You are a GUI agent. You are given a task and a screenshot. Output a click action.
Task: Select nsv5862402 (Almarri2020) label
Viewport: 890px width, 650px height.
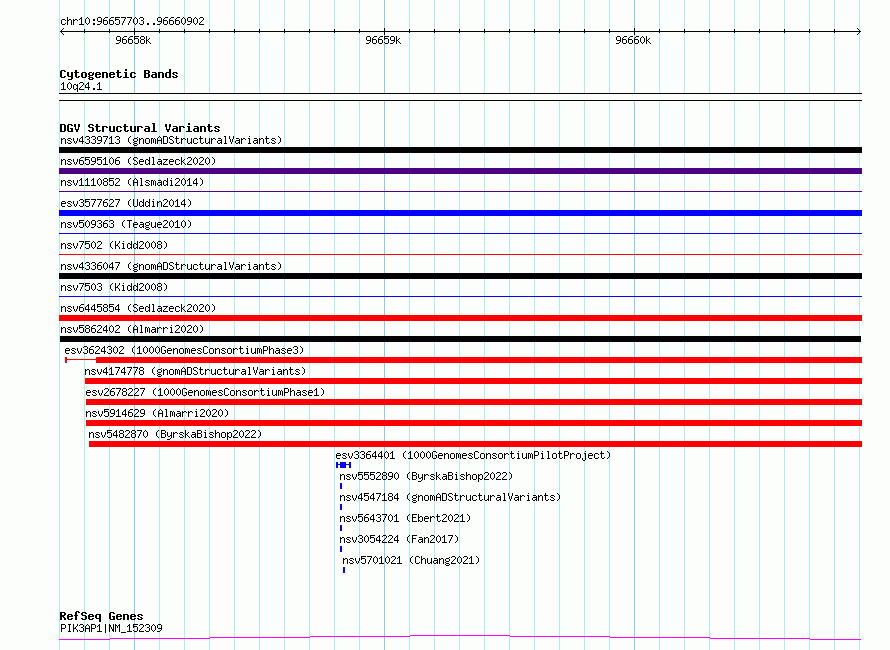[132, 329]
